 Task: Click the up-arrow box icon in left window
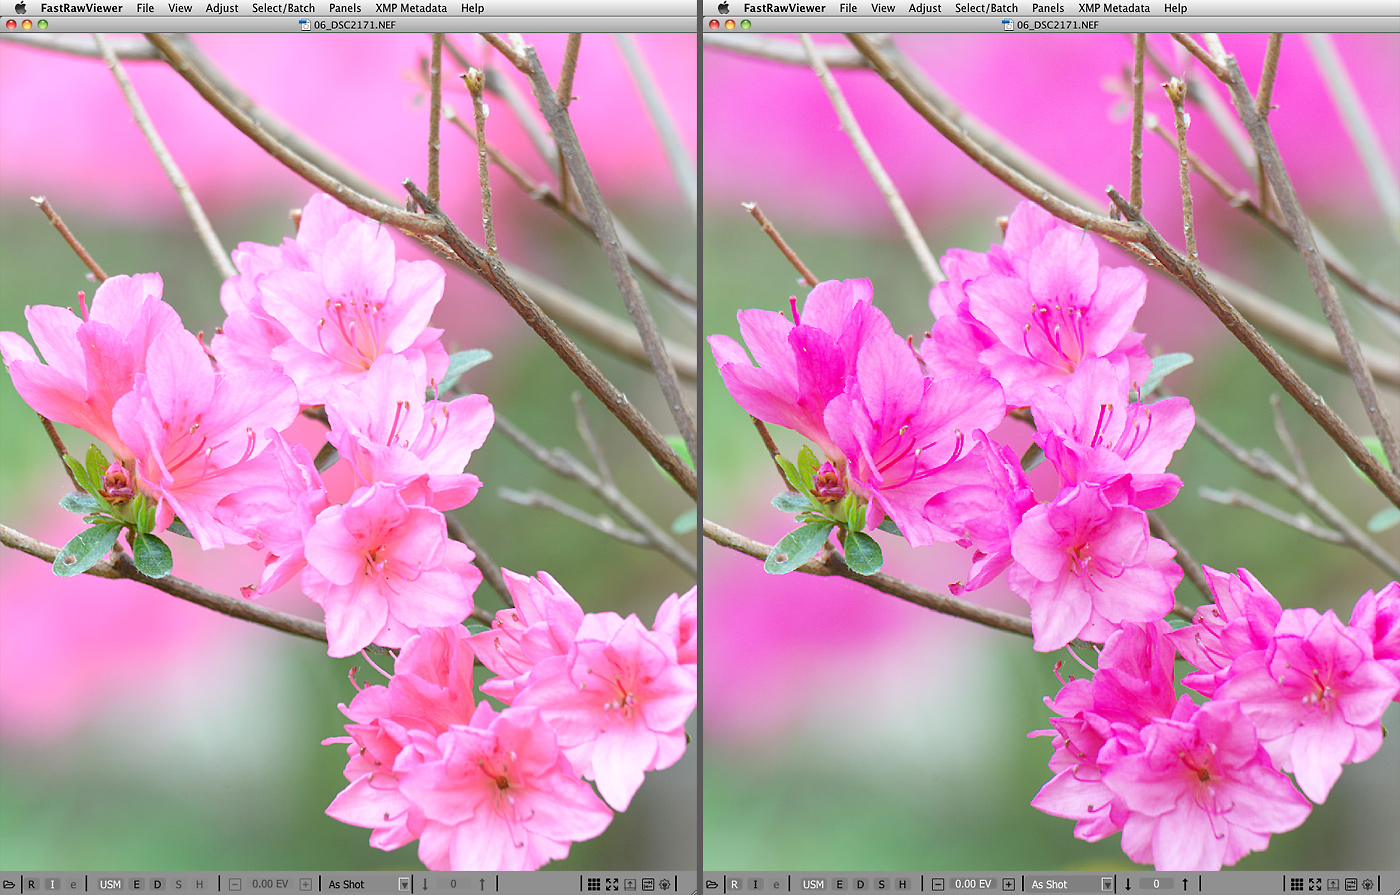point(630,884)
